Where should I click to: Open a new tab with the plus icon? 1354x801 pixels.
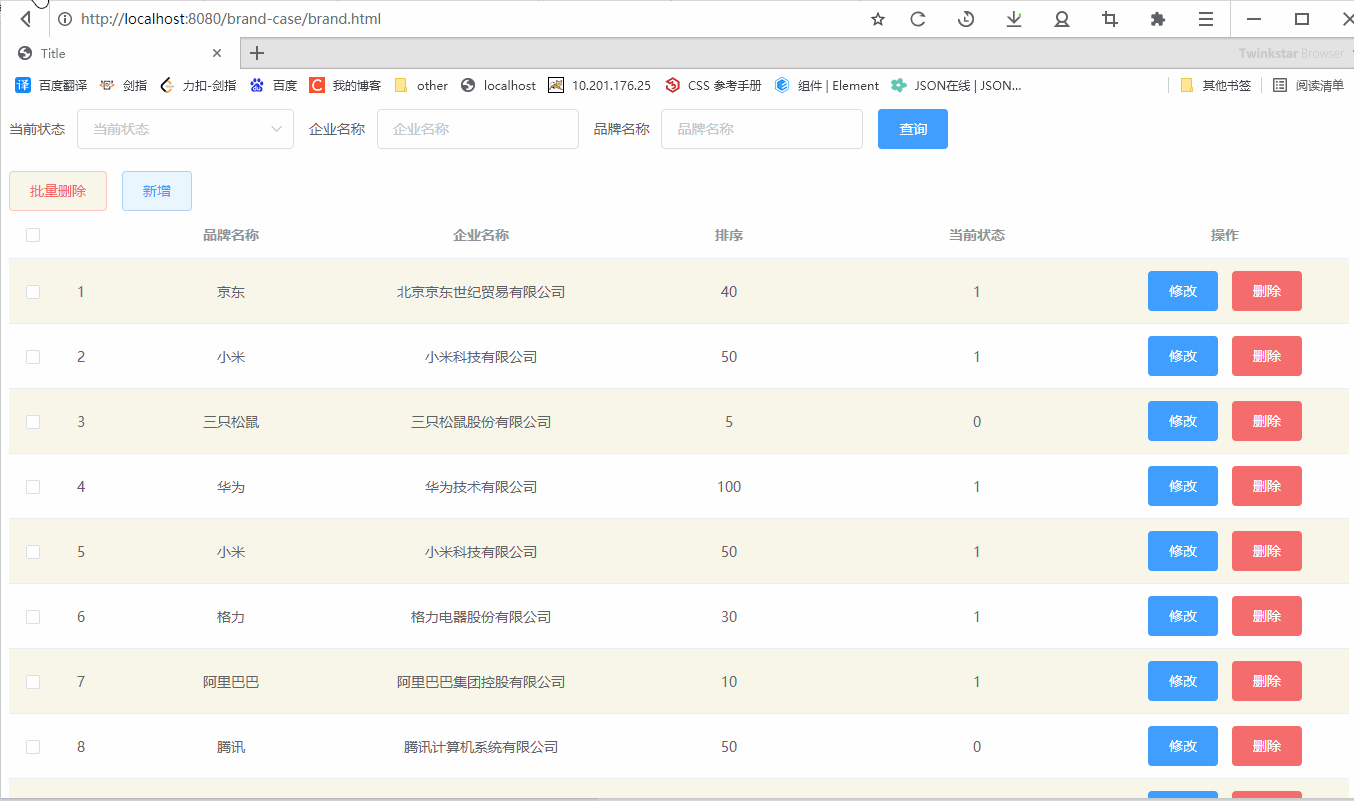[x=257, y=53]
